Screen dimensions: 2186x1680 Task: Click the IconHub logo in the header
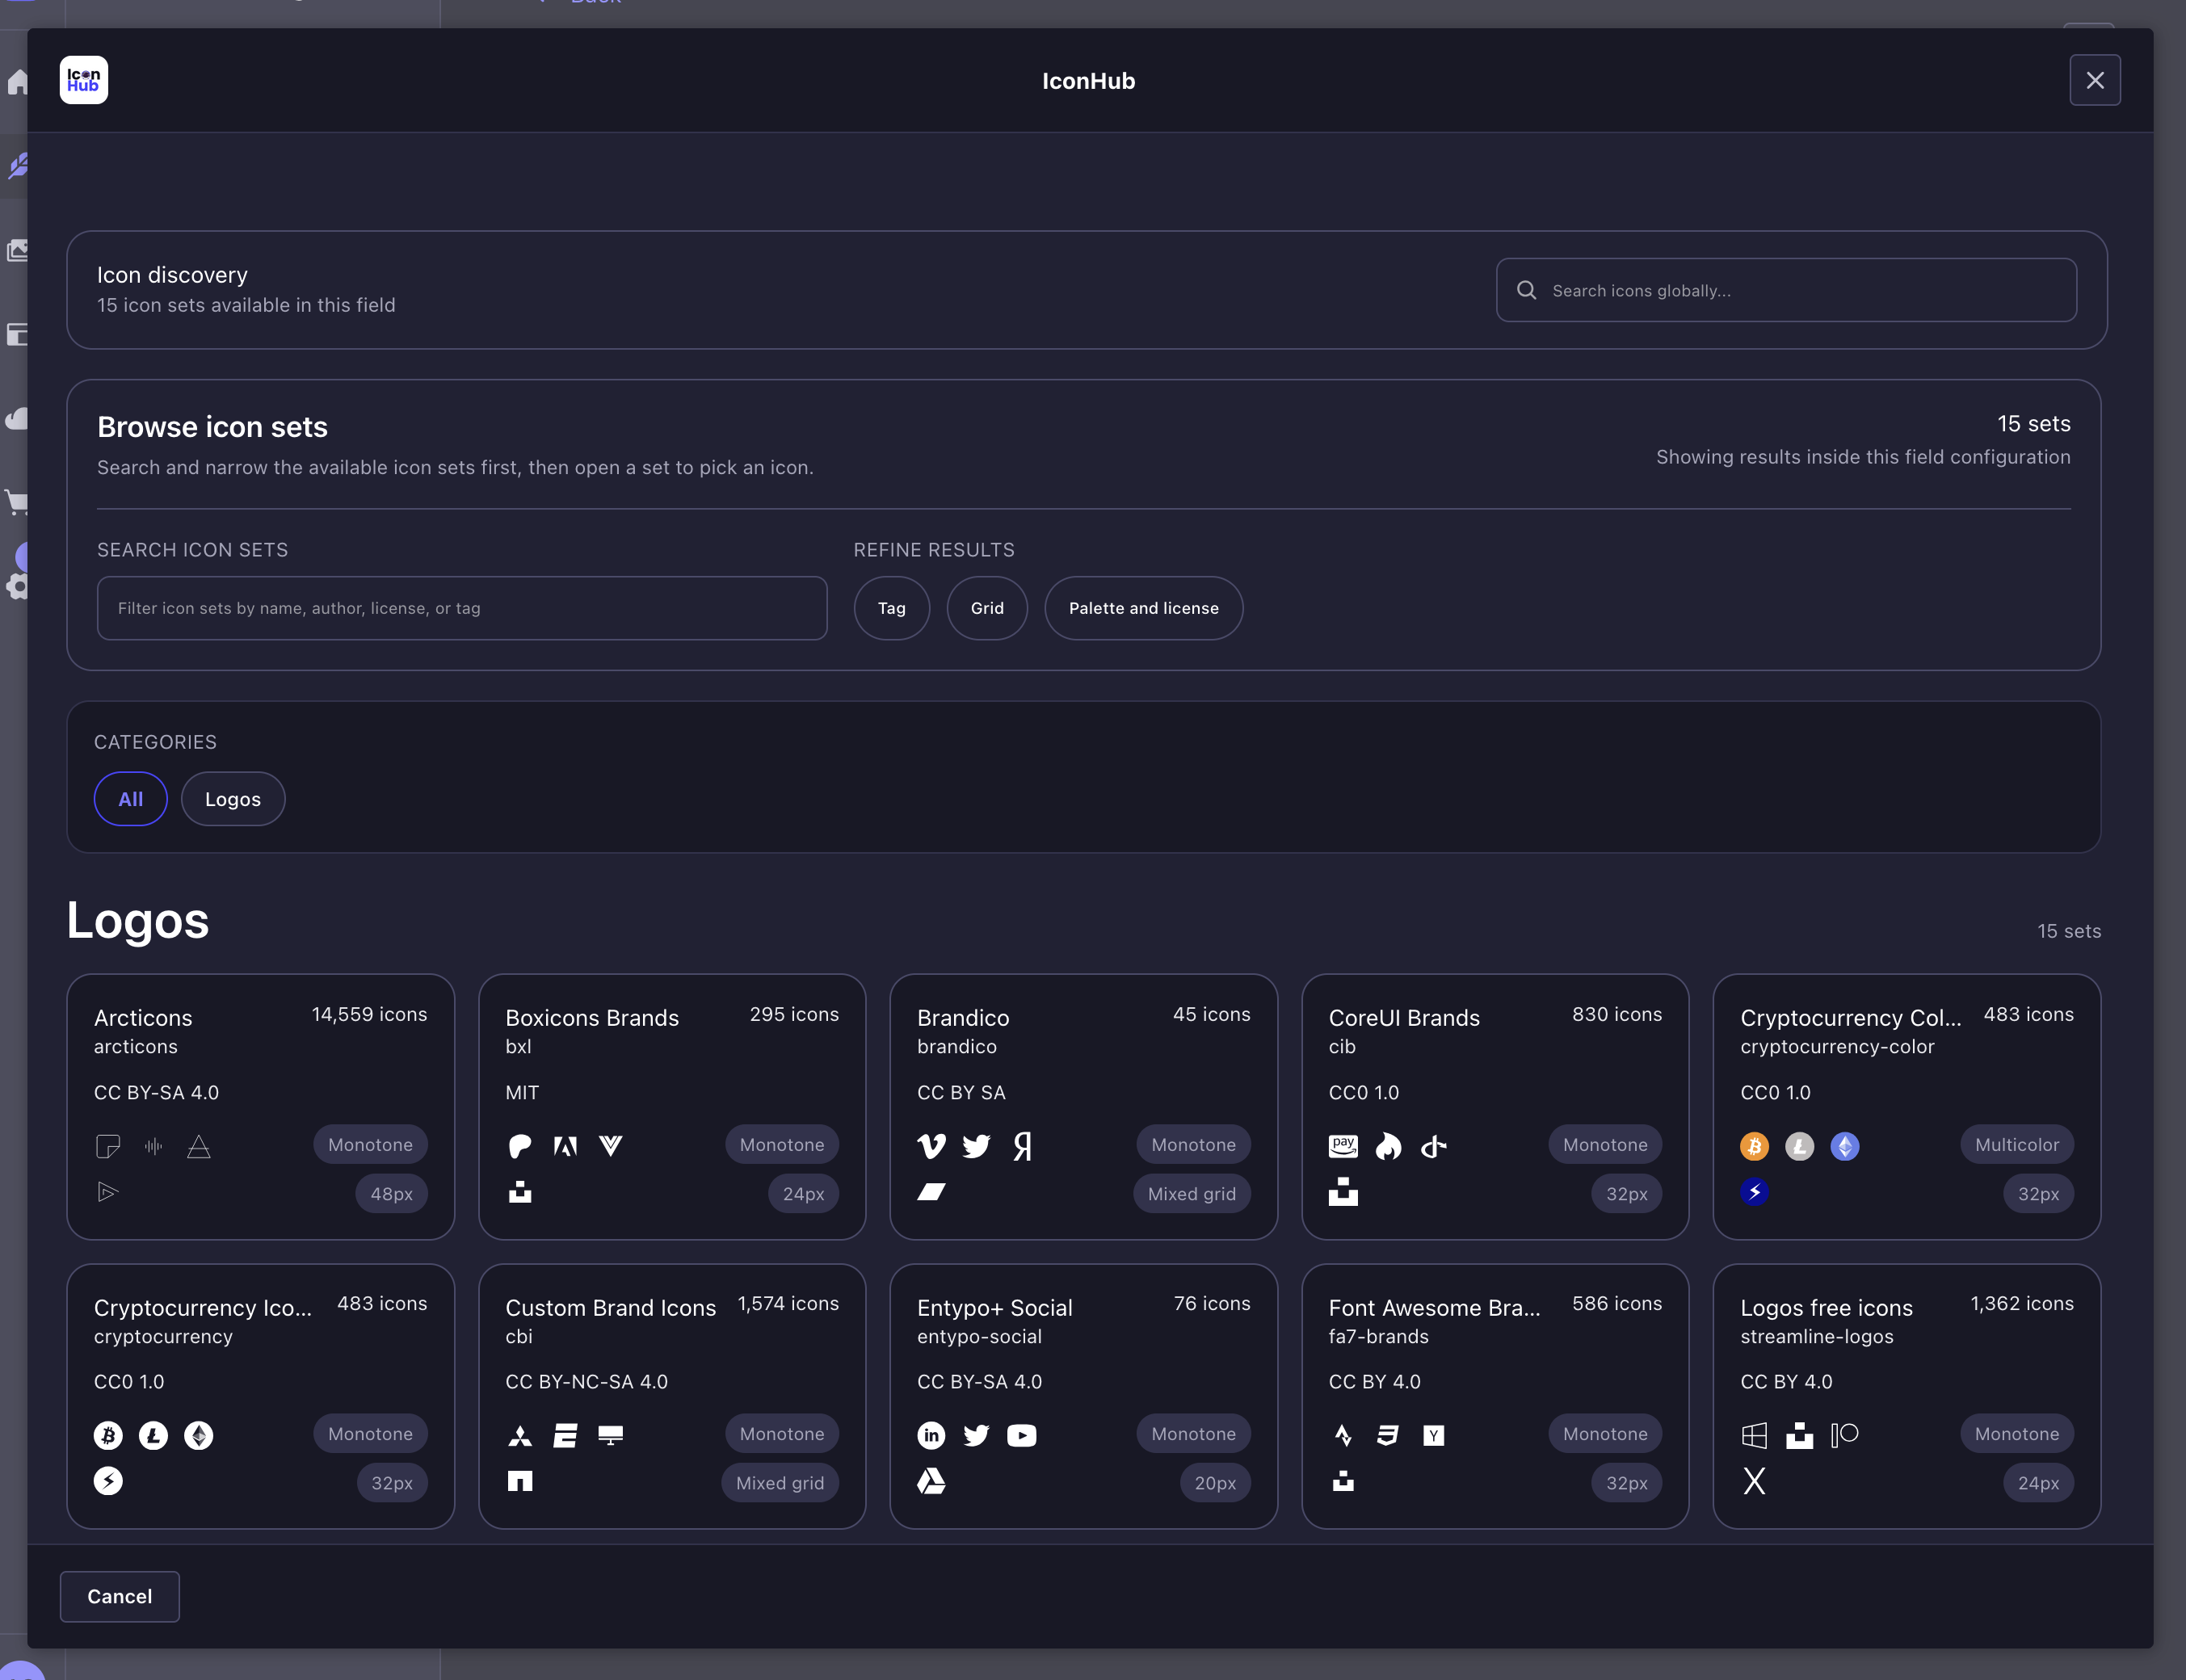[x=84, y=80]
